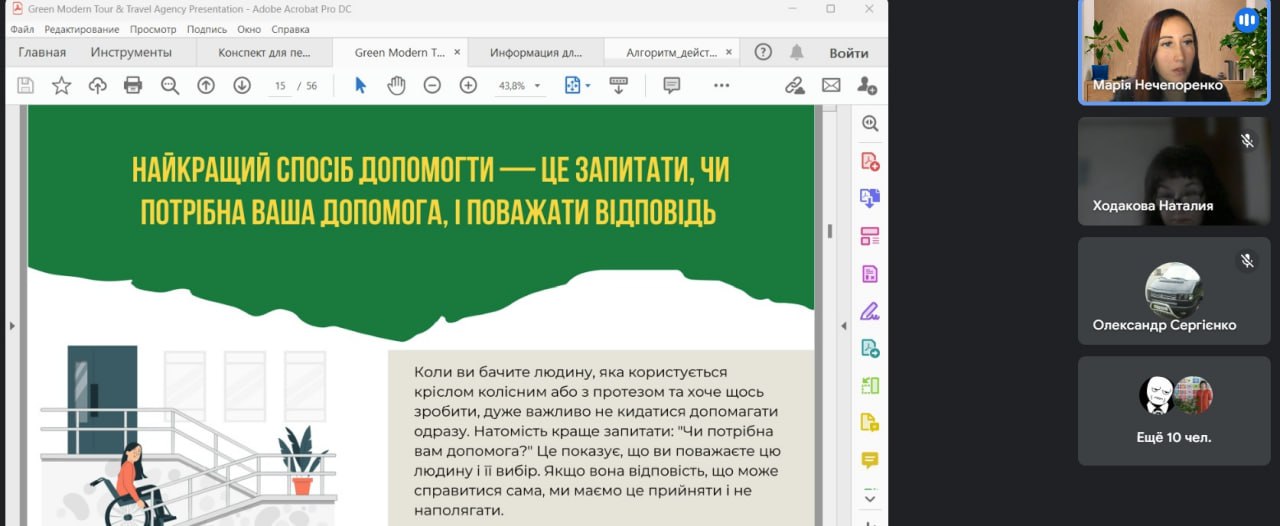Viewport: 1280px width, 526px height.
Task: Collapse the right tools pane arrow
Action: (x=843, y=326)
